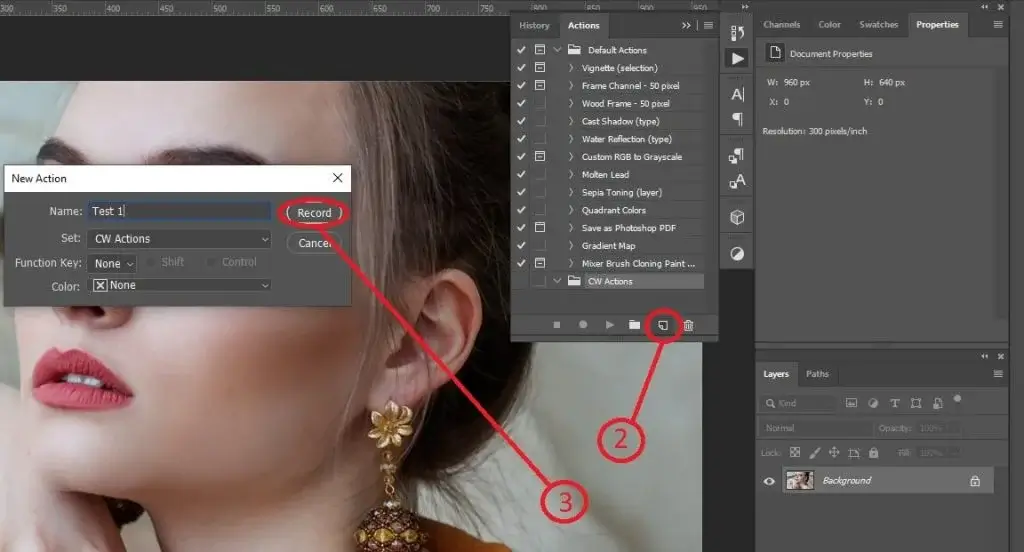The height and width of the screenshot is (552, 1024).
Task: Click Lock all padlock icon
Action: pos(874,453)
